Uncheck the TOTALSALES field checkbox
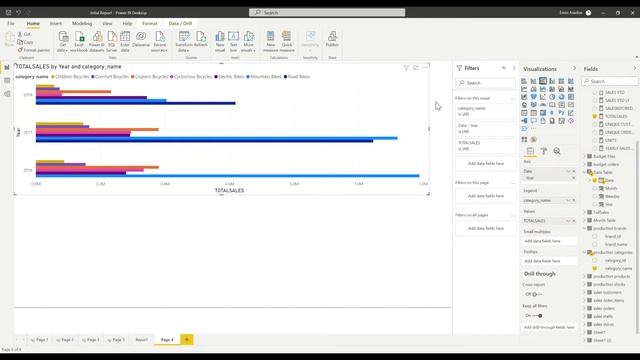The image size is (640, 360). pyautogui.click(x=595, y=116)
